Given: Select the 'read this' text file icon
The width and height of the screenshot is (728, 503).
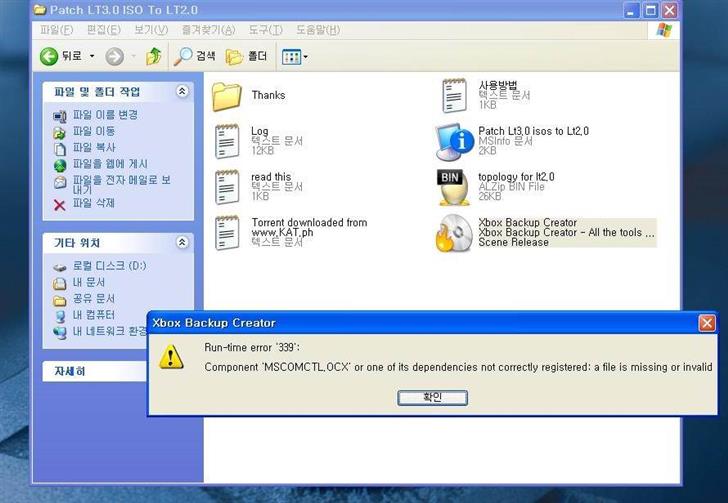Looking at the screenshot, I should point(227,187).
